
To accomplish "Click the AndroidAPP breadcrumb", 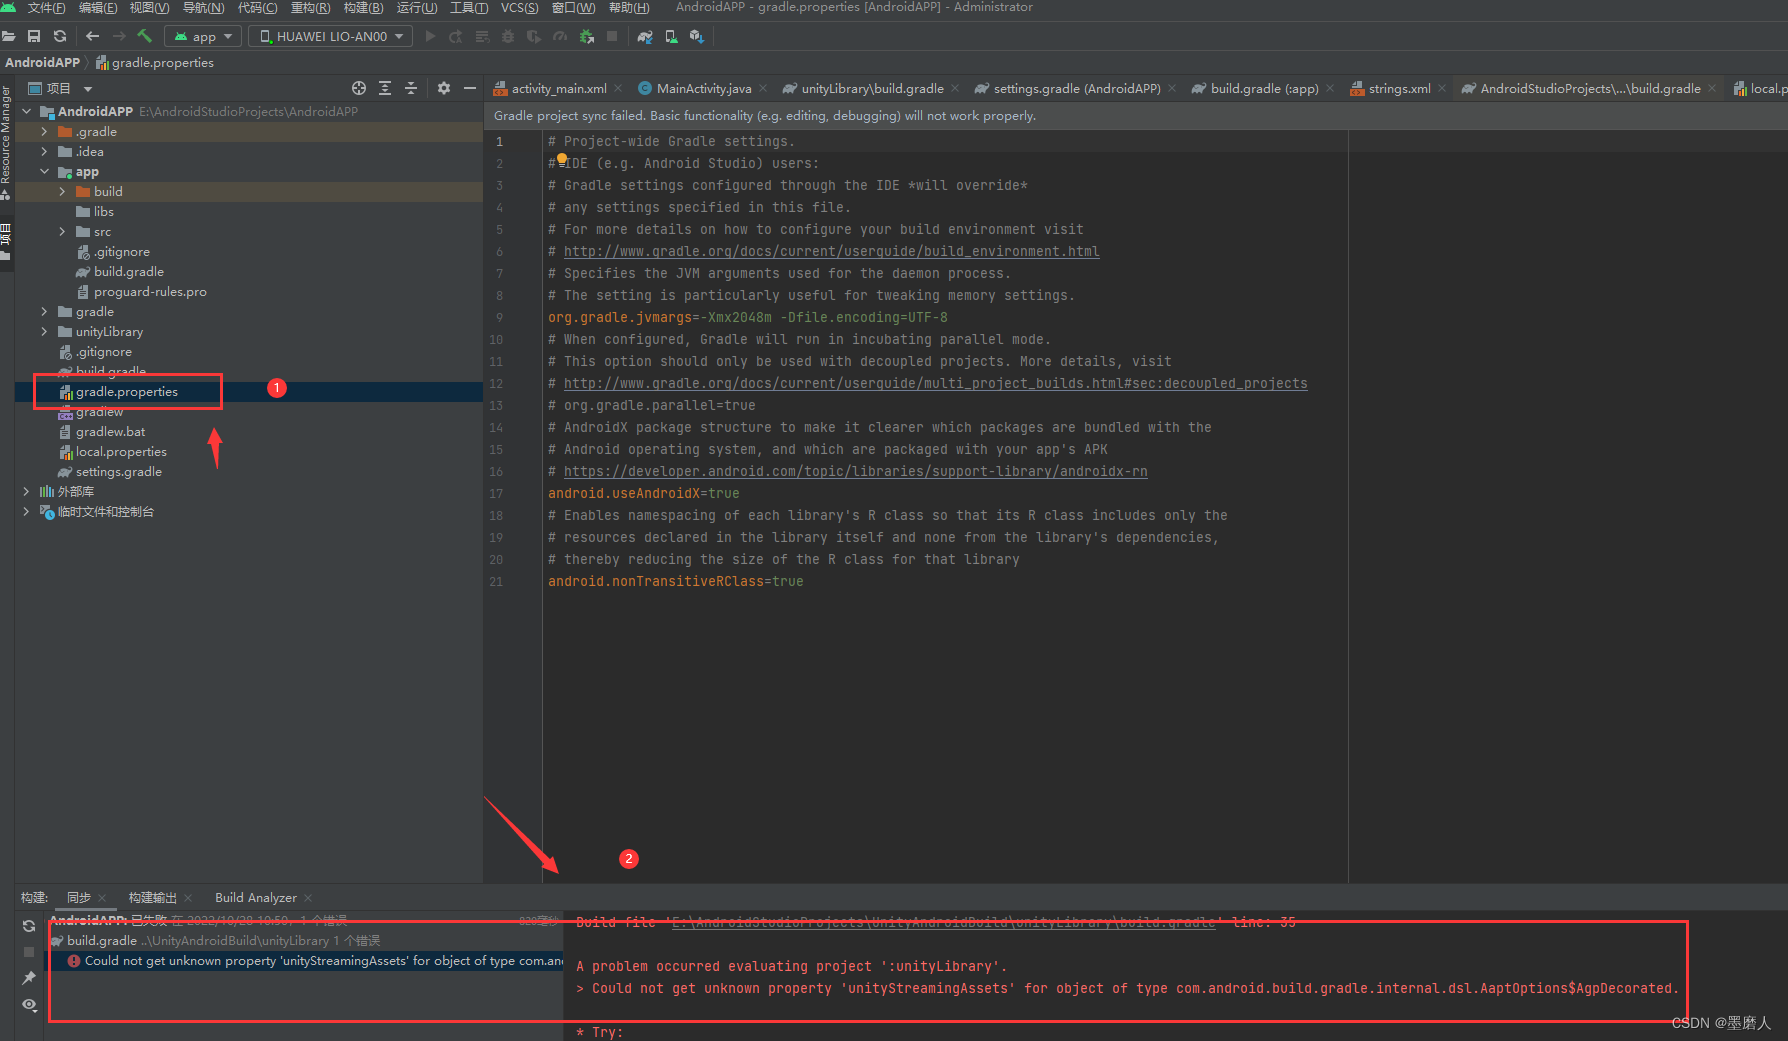I will click(42, 62).
